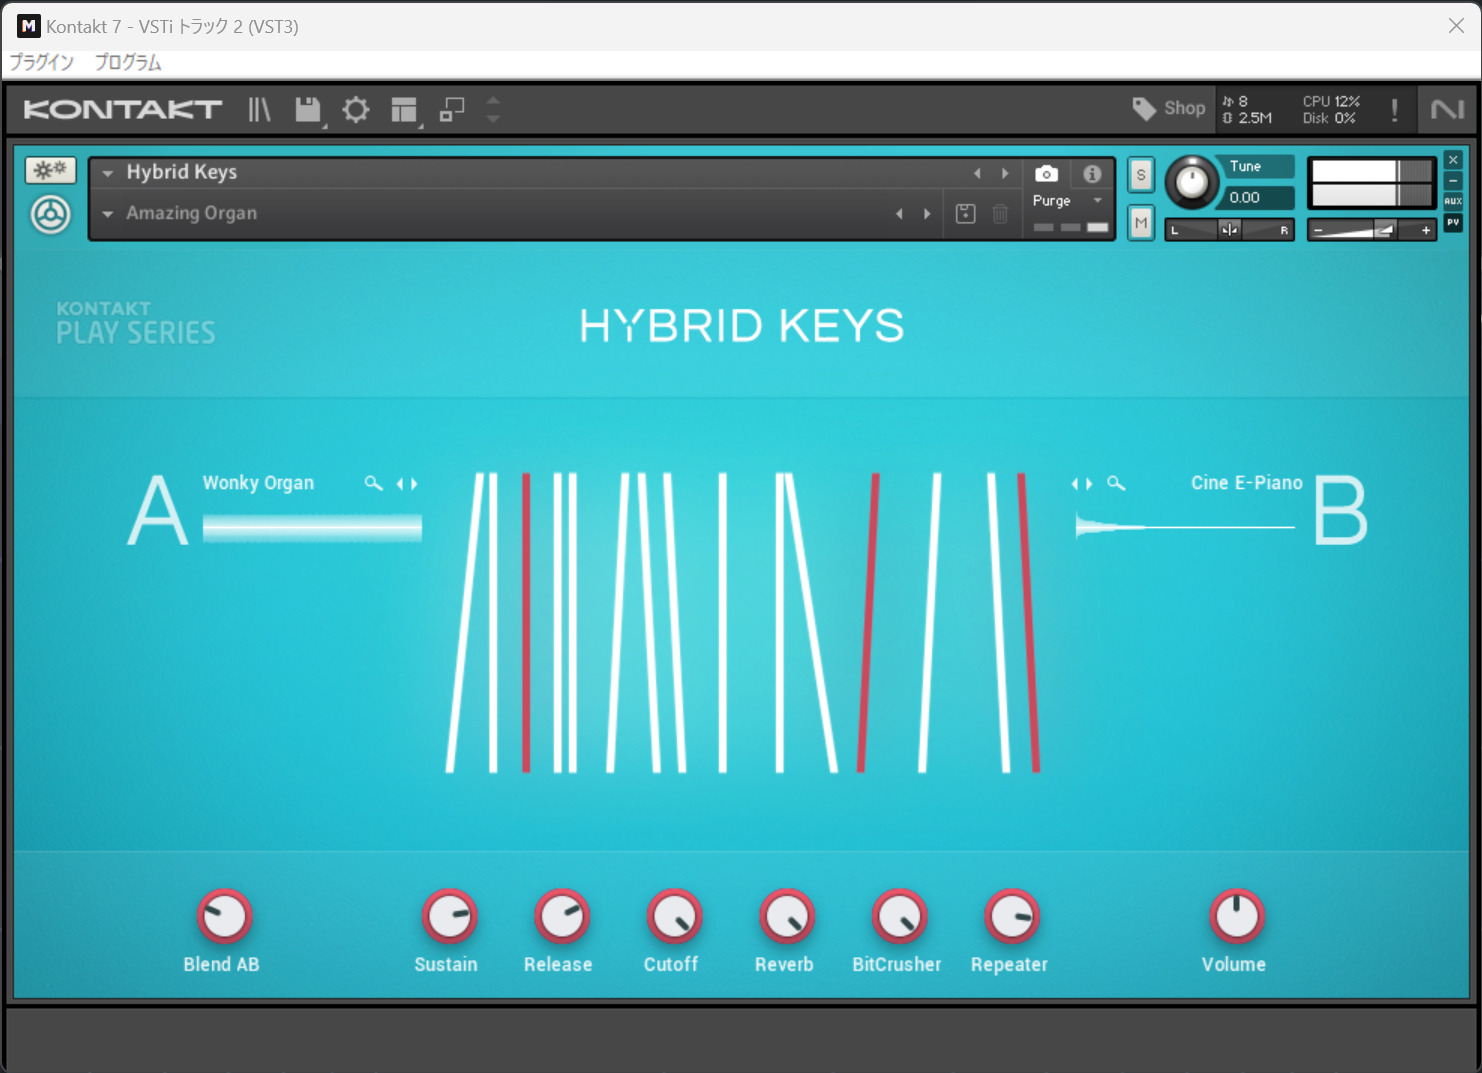Toggle the AUX sends panel
The width and height of the screenshot is (1482, 1073).
1453,201
